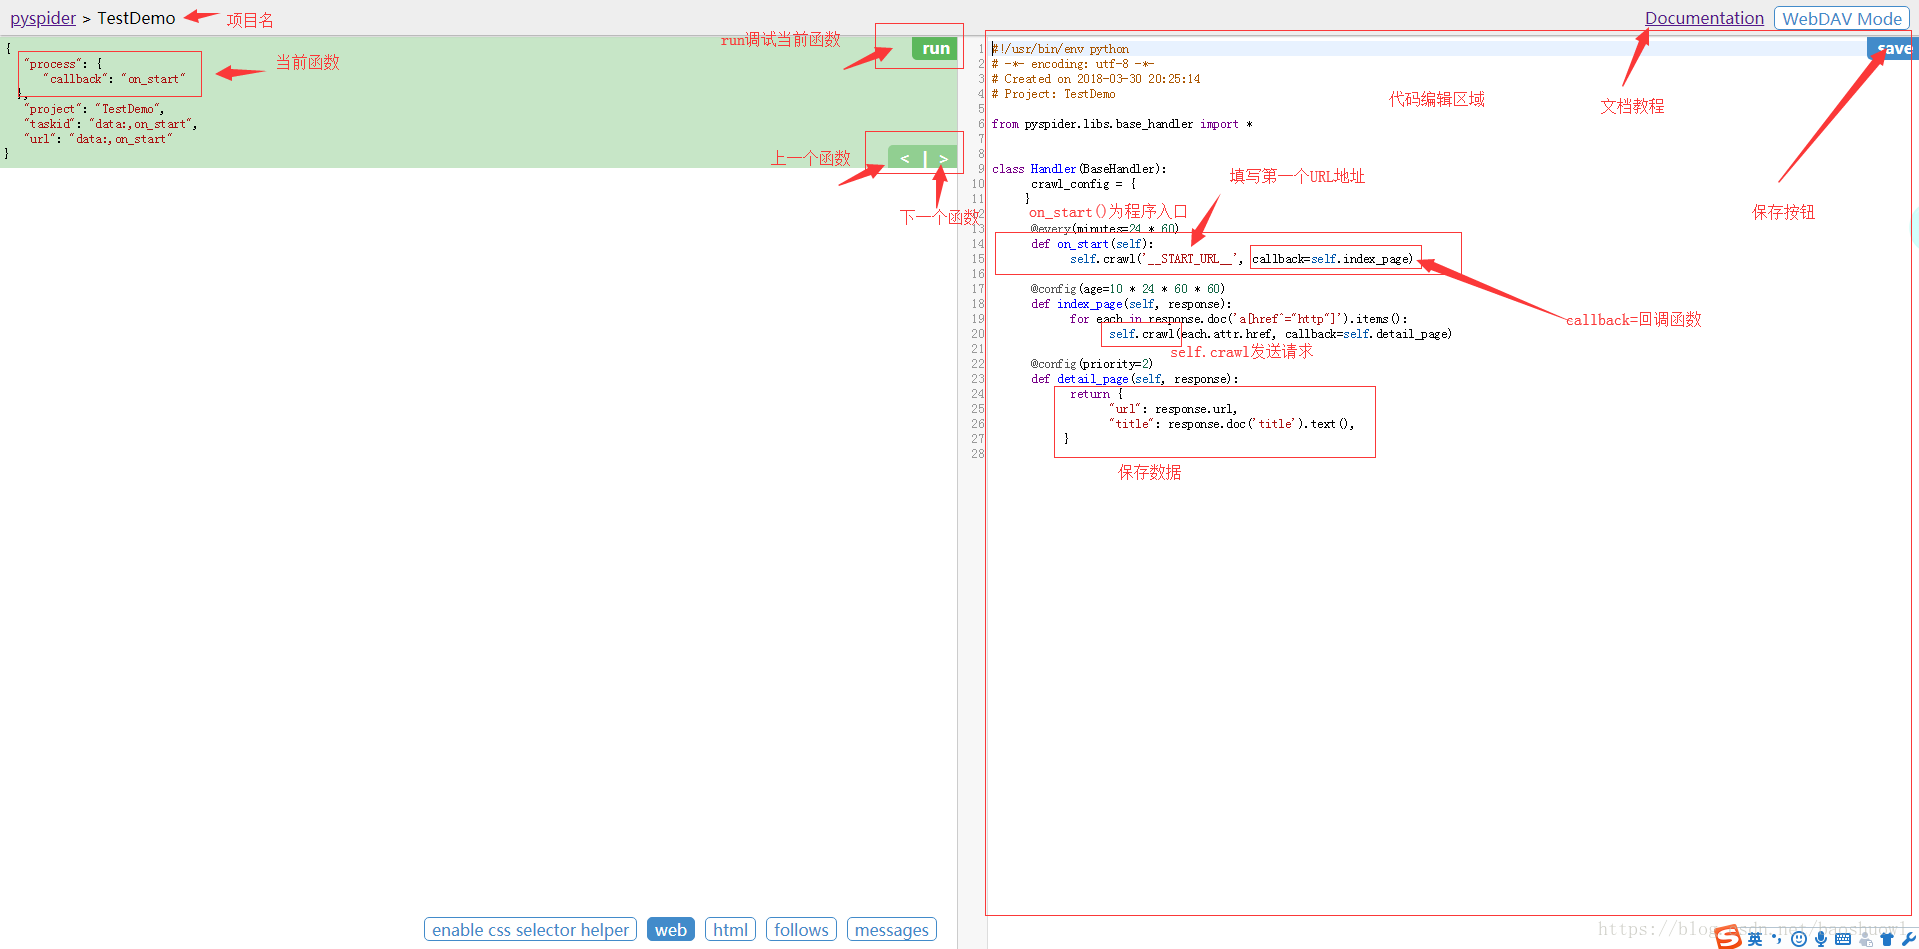Go to previous function with < arrow
Screen dimensions: 1919x949
(x=905, y=158)
